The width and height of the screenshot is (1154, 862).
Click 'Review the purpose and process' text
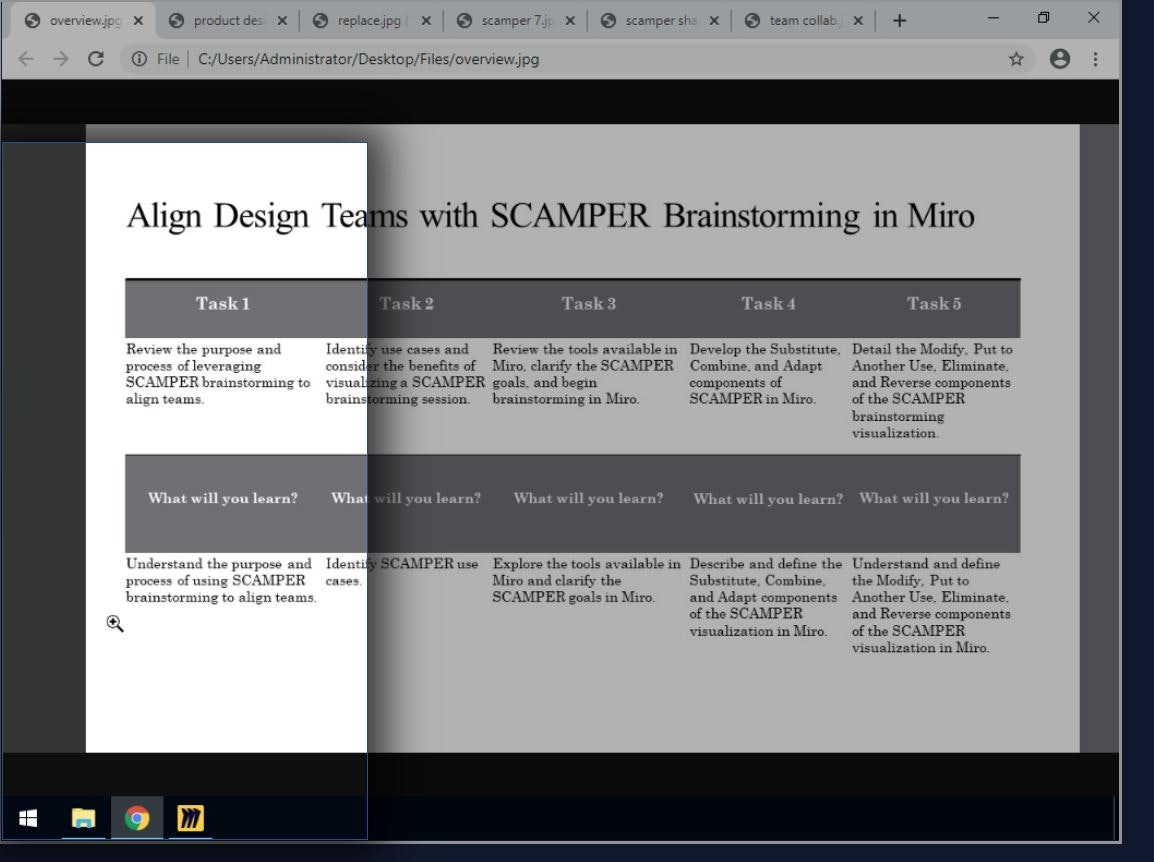click(218, 374)
